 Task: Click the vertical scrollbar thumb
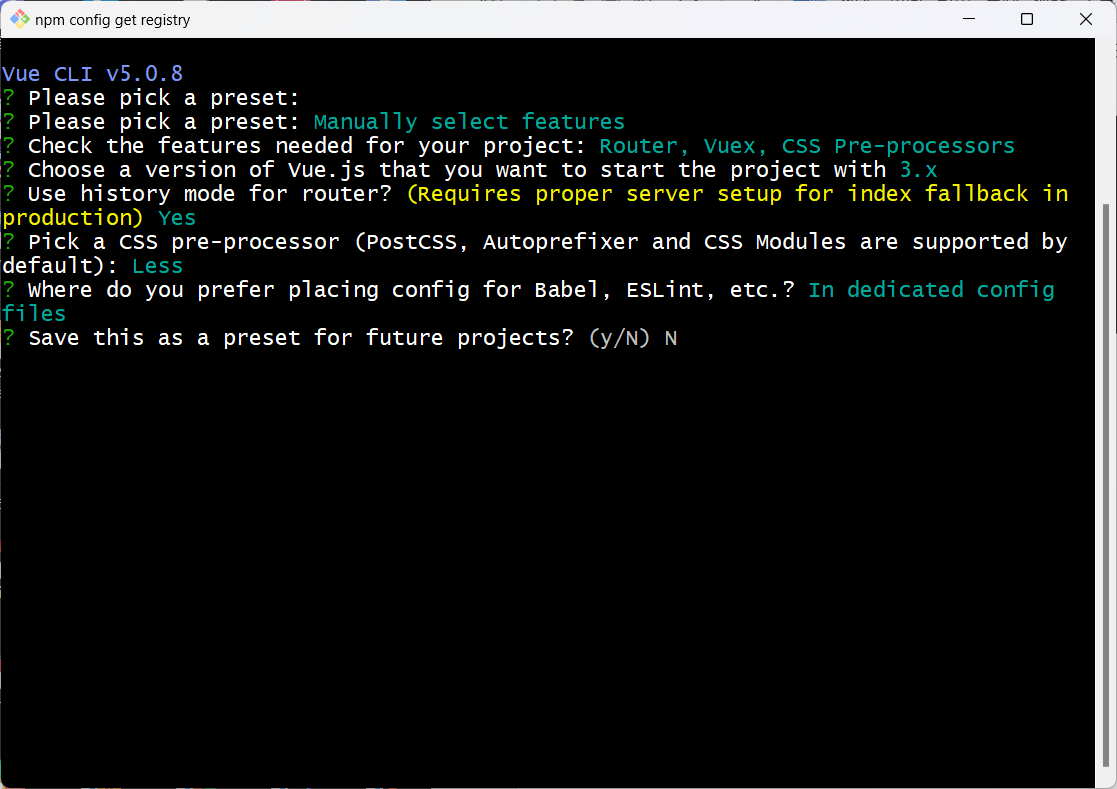point(1107,480)
